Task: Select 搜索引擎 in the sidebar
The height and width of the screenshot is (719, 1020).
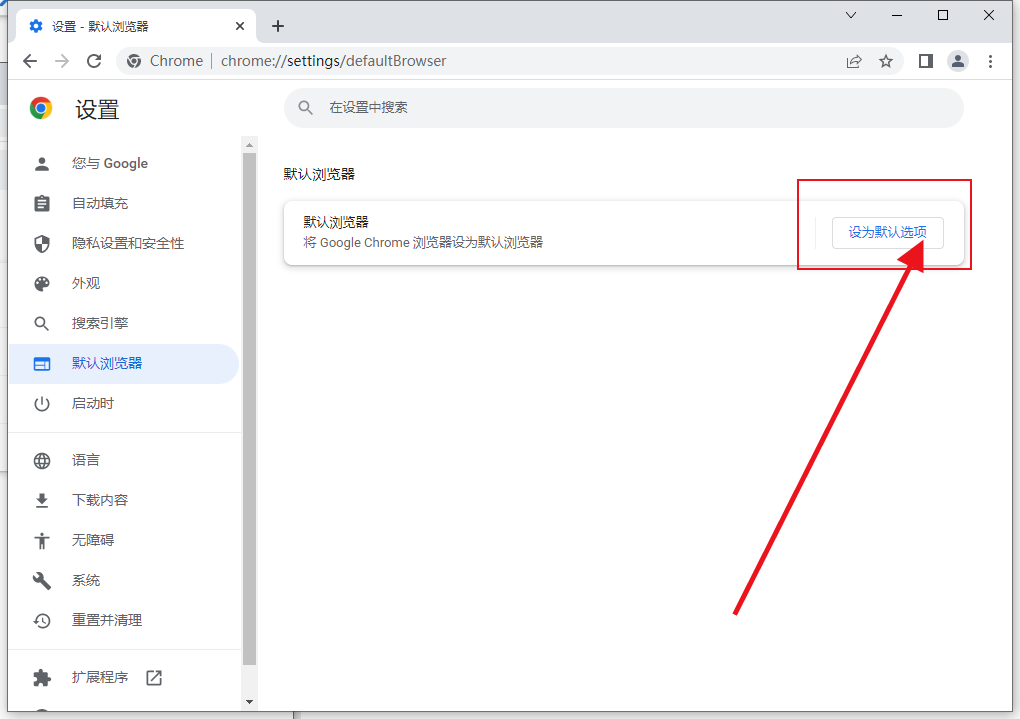Action: 100,323
